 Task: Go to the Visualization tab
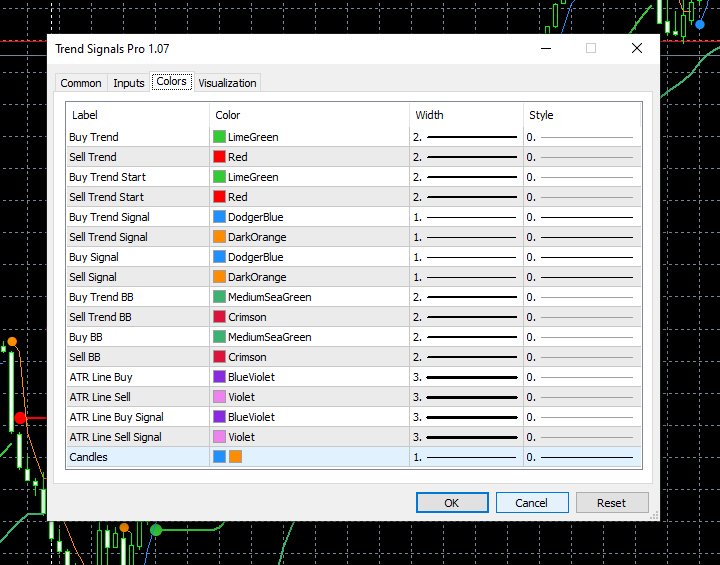pyautogui.click(x=227, y=83)
